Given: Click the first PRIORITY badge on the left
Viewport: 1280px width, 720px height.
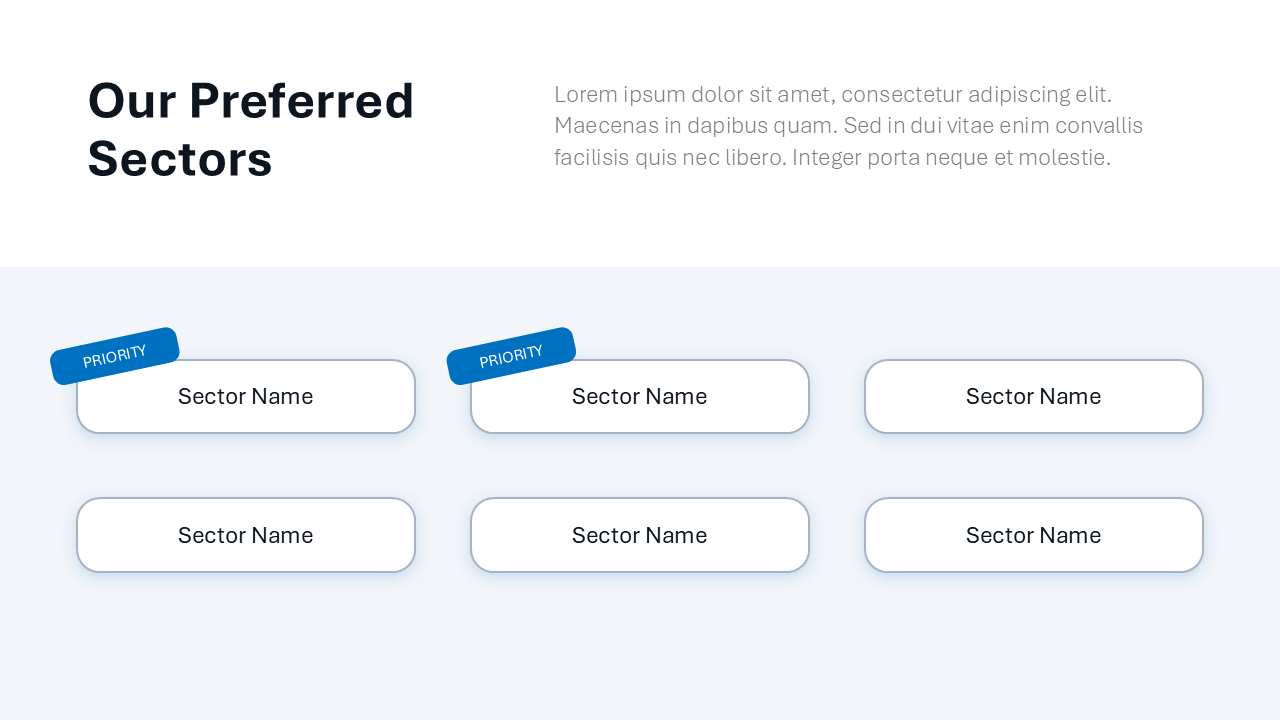Looking at the screenshot, I should tap(115, 356).
